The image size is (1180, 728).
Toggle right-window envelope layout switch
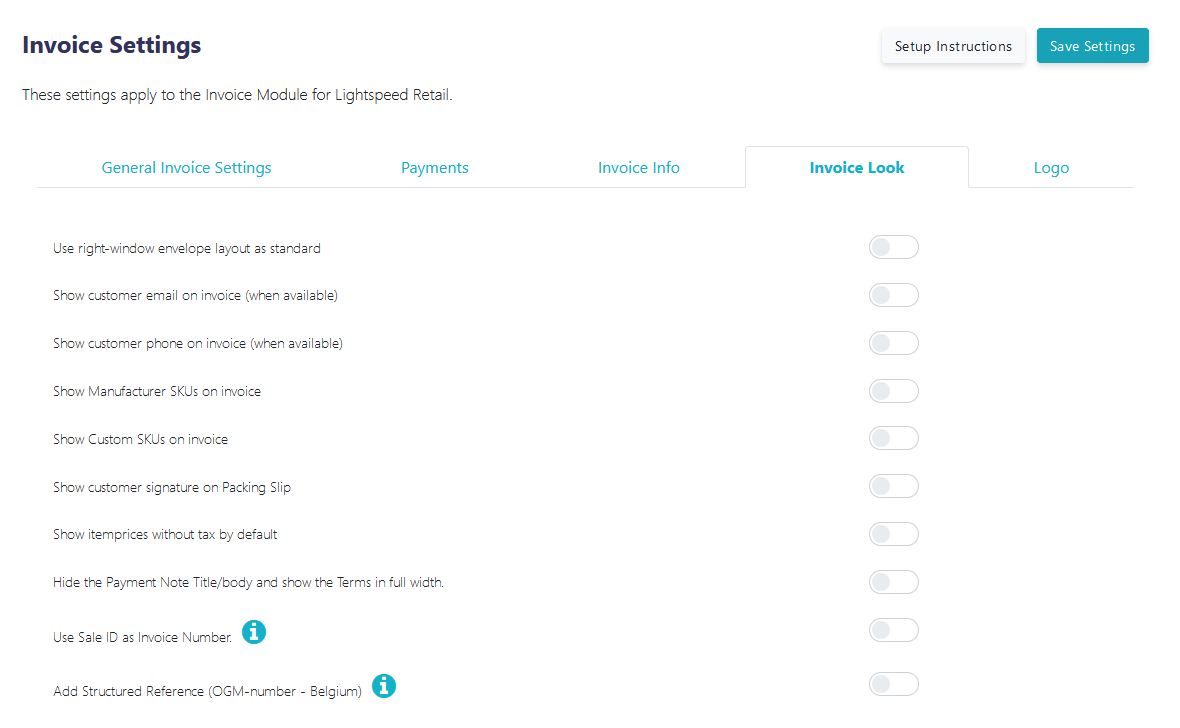[x=893, y=247]
